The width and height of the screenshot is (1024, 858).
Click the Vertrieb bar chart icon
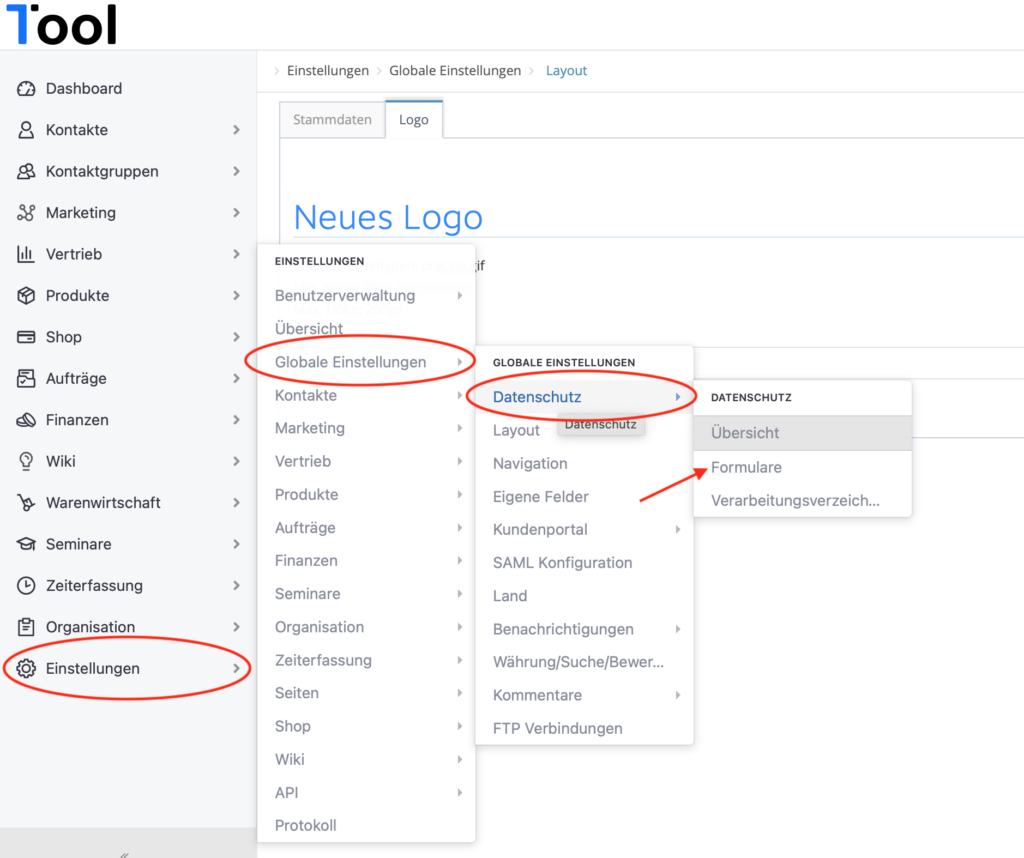[26, 254]
